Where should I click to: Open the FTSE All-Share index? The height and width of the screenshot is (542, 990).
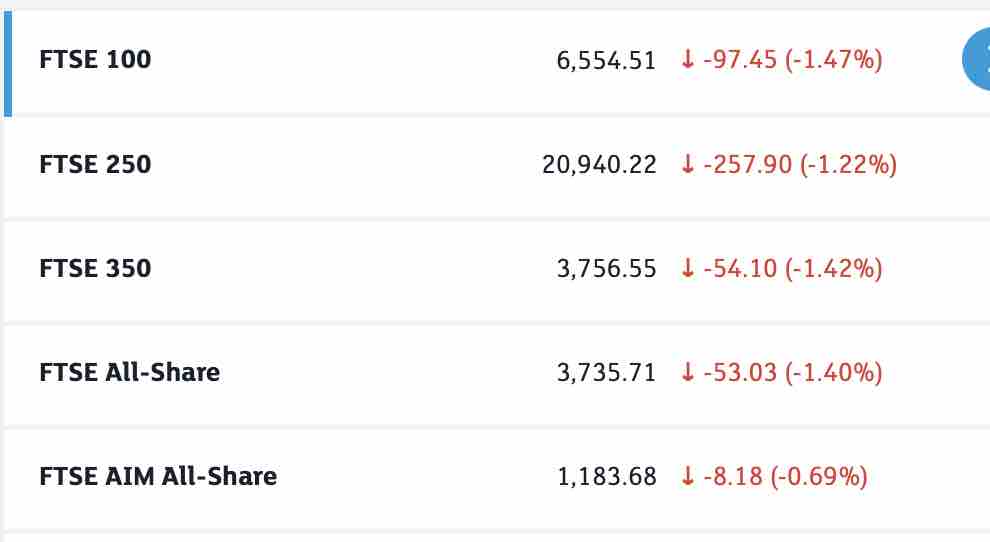point(129,372)
